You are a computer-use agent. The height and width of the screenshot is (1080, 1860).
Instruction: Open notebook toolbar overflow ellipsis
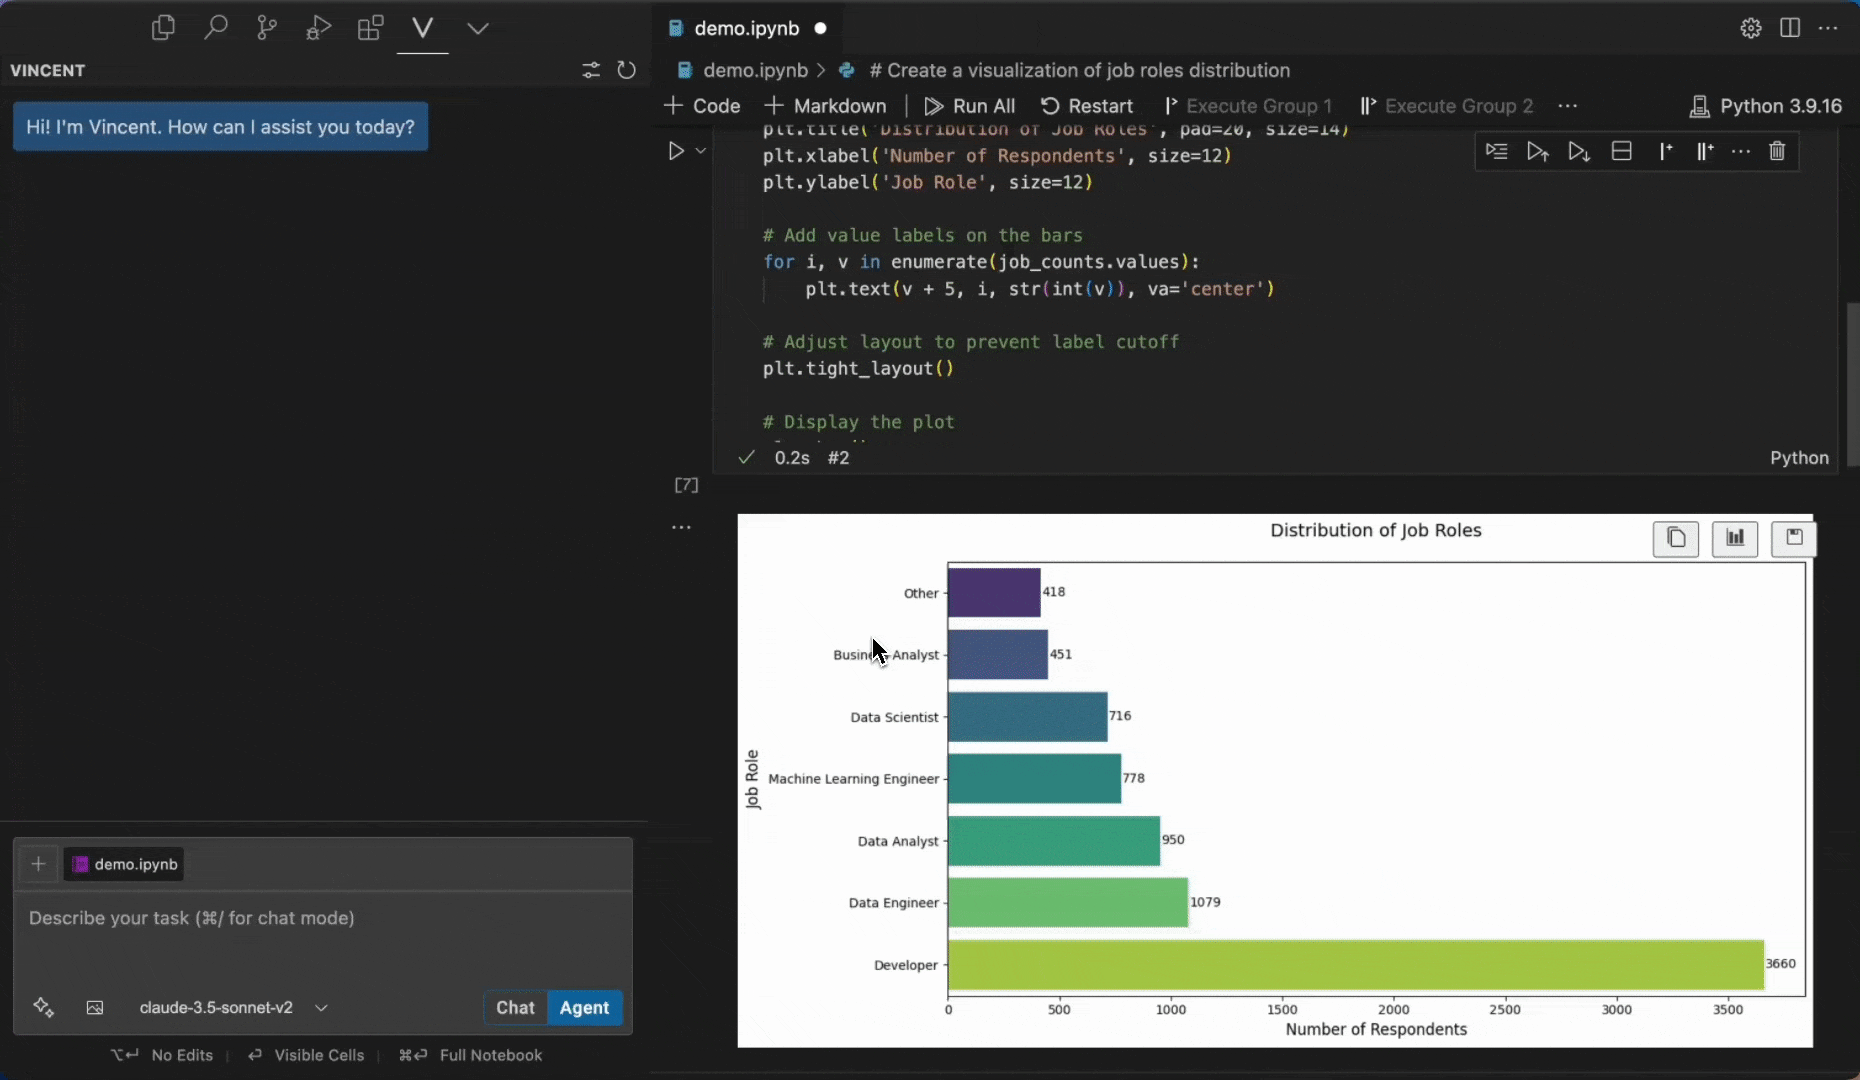1568,106
